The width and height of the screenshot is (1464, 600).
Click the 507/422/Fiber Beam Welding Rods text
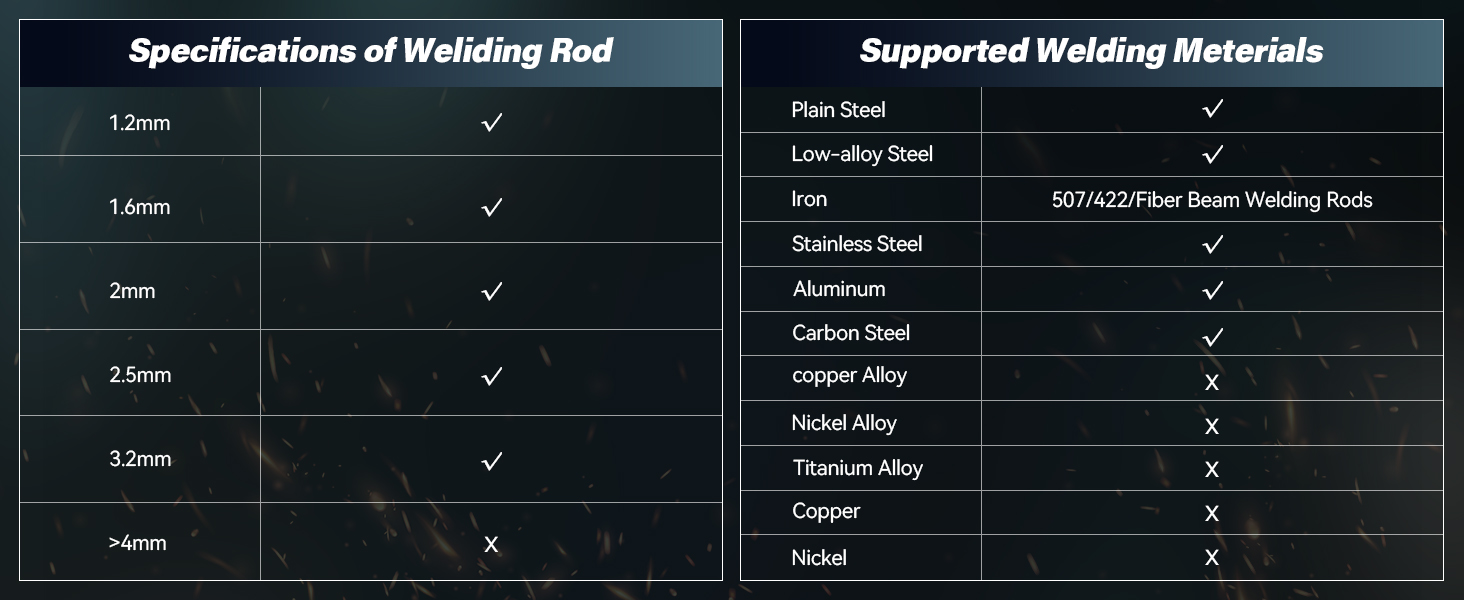click(1212, 199)
